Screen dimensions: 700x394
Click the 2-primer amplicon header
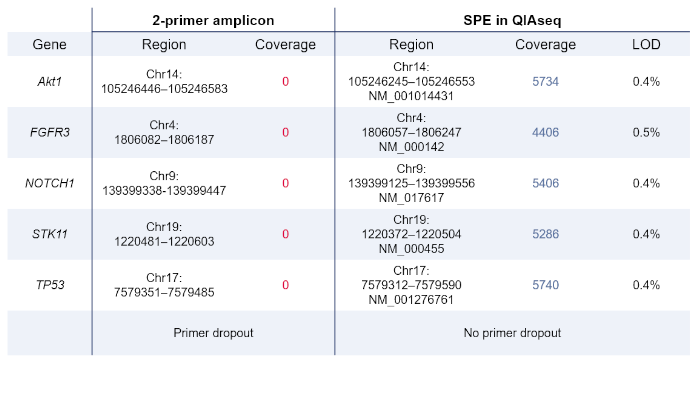point(213,21)
